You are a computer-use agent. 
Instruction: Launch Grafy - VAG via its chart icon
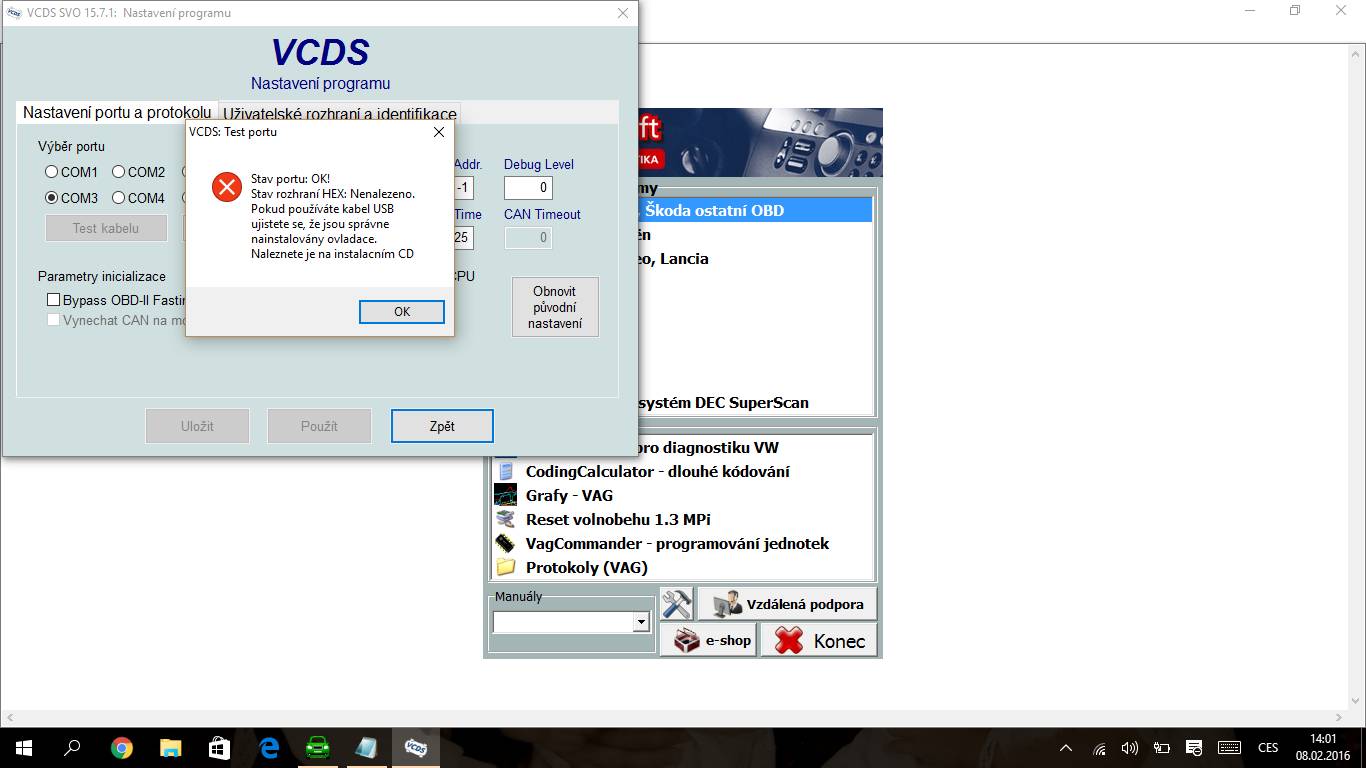coord(507,495)
